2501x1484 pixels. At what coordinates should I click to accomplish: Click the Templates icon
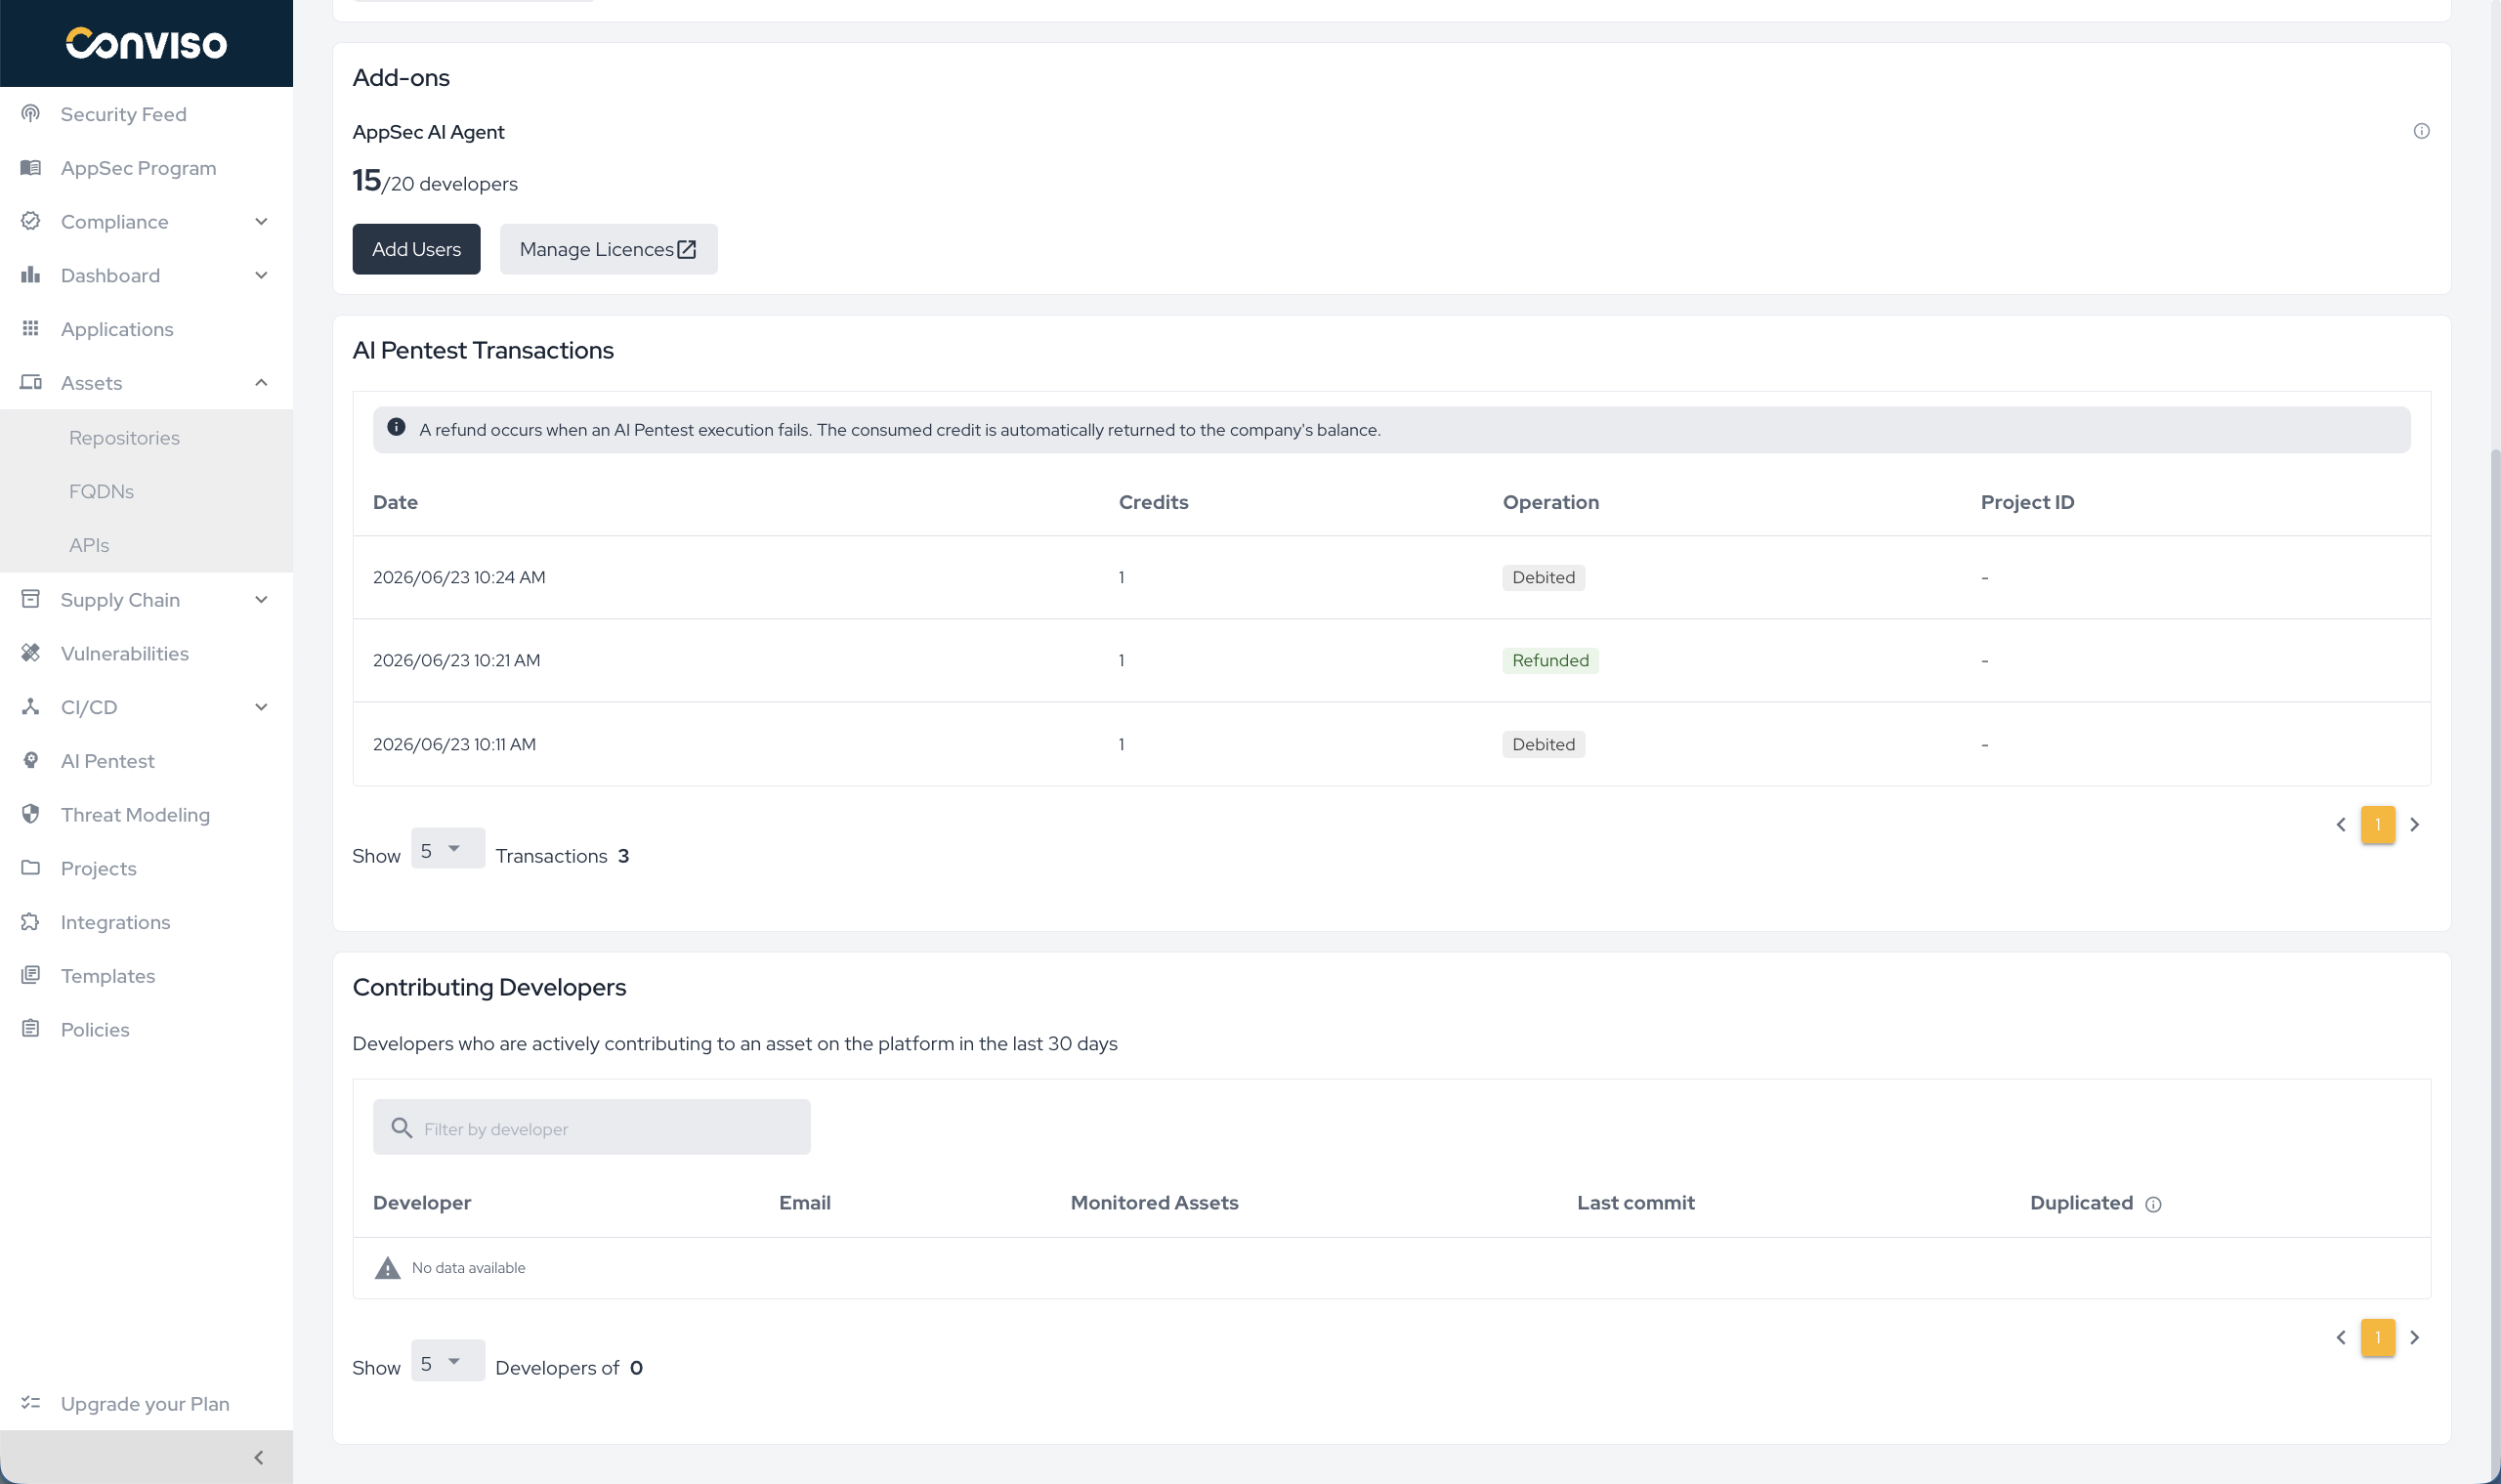click(31, 975)
